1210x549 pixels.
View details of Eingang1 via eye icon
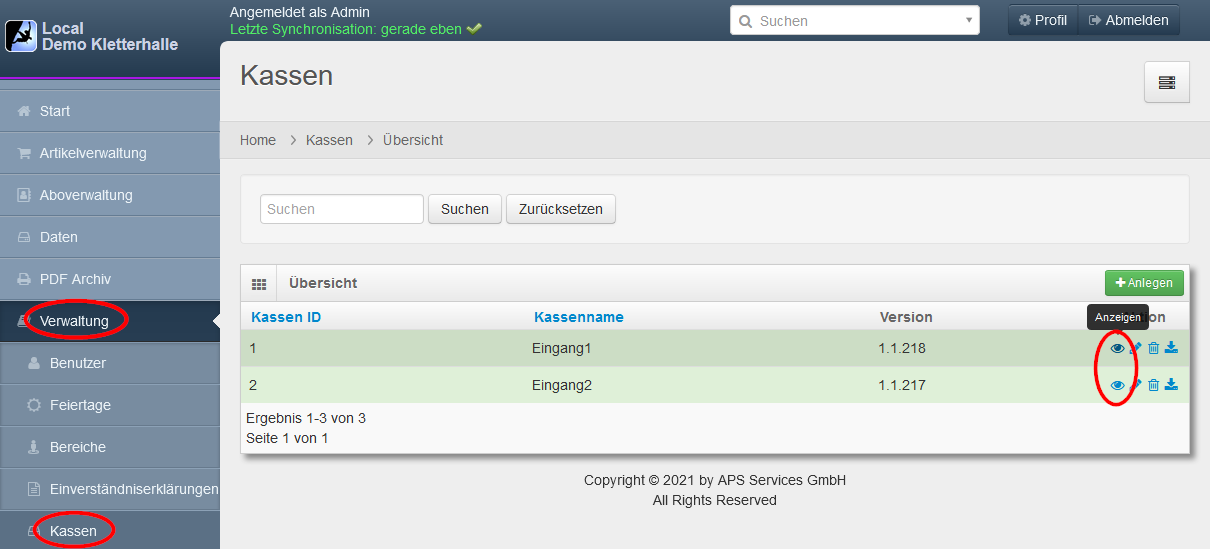(1117, 348)
